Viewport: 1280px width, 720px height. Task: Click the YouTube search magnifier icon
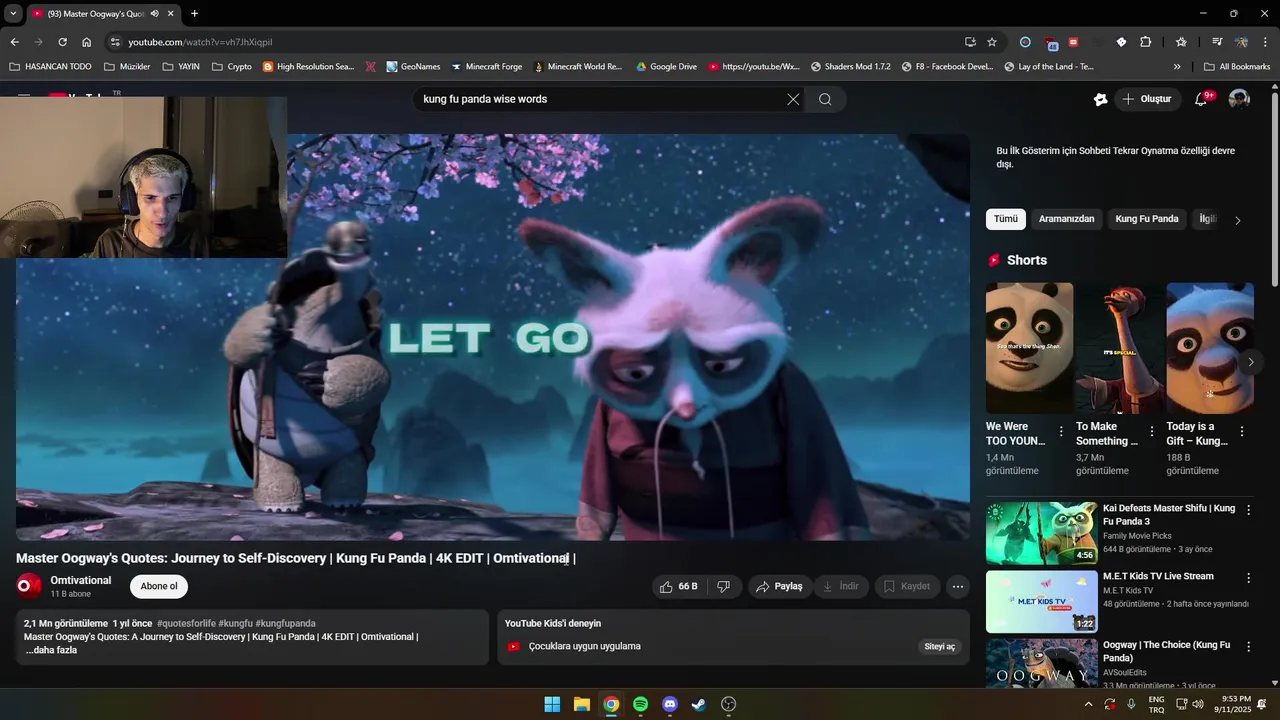825,99
